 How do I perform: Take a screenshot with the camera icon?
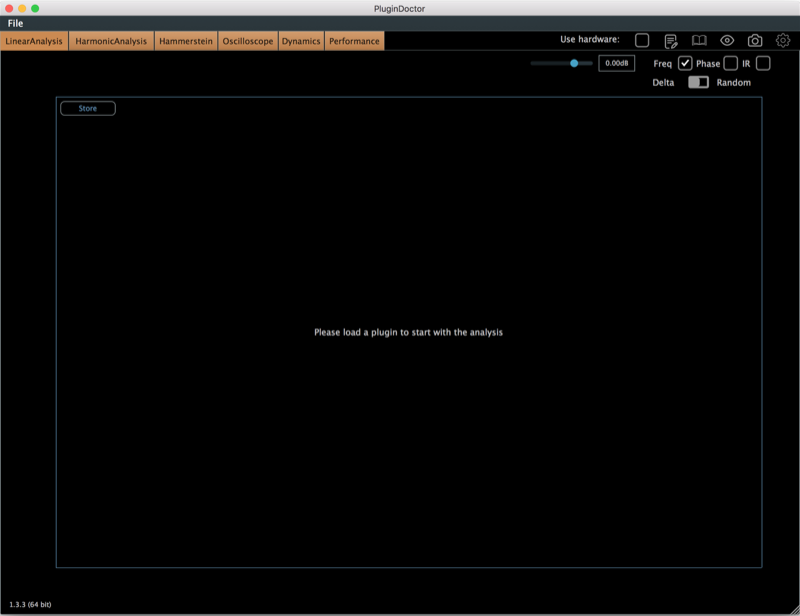coord(755,40)
